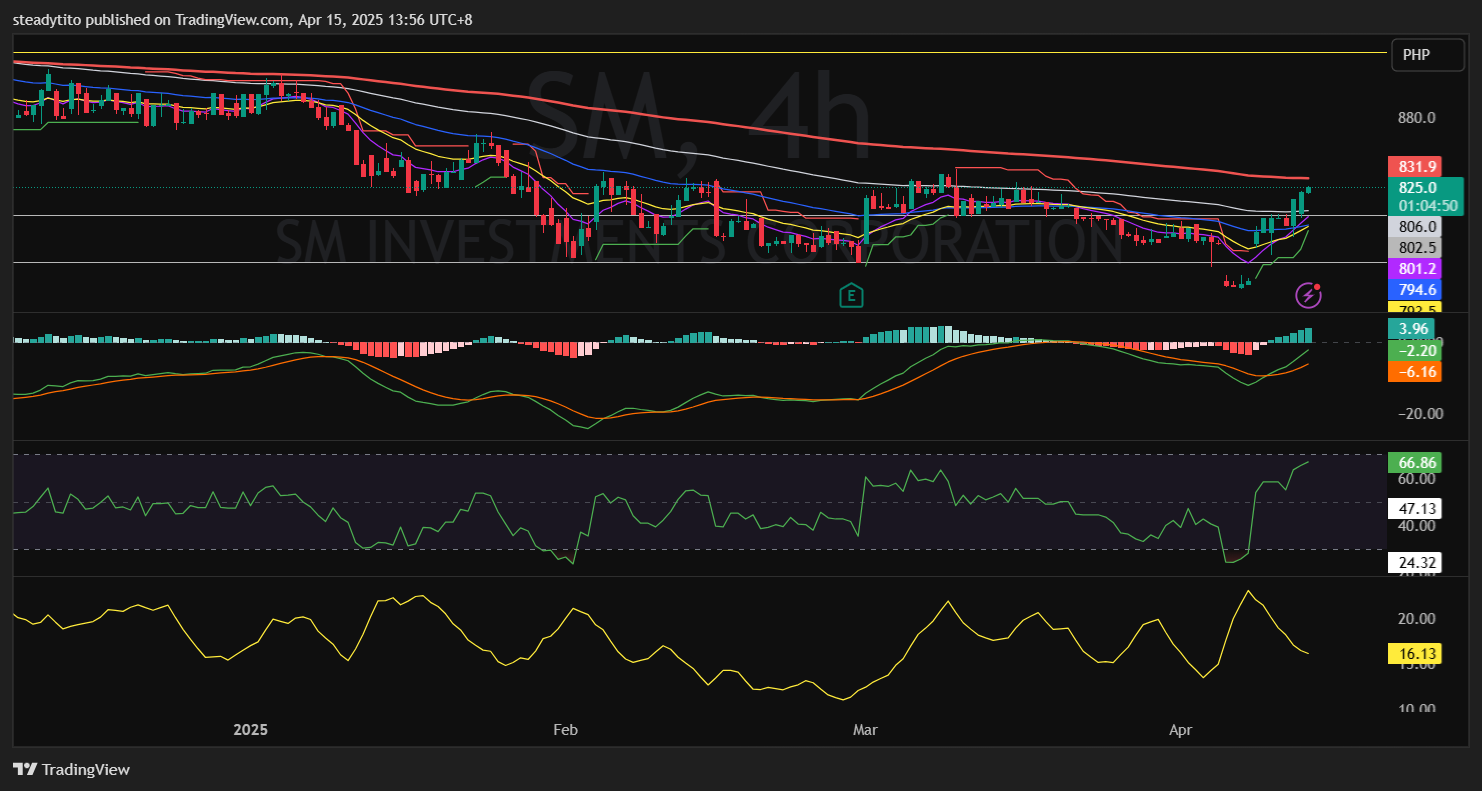The image size is (1482, 791).
Task: Click the 880.0 price axis value
Action: (x=1417, y=117)
